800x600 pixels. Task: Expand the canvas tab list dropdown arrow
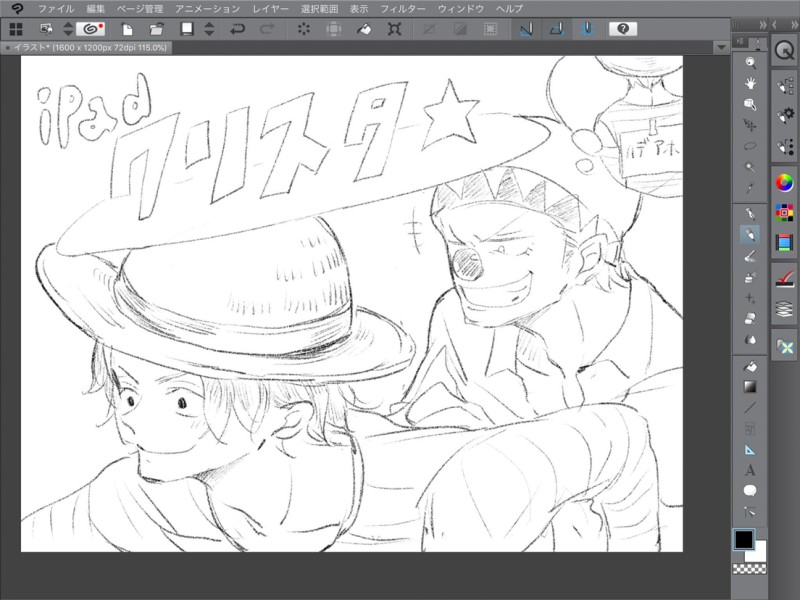(x=719, y=47)
